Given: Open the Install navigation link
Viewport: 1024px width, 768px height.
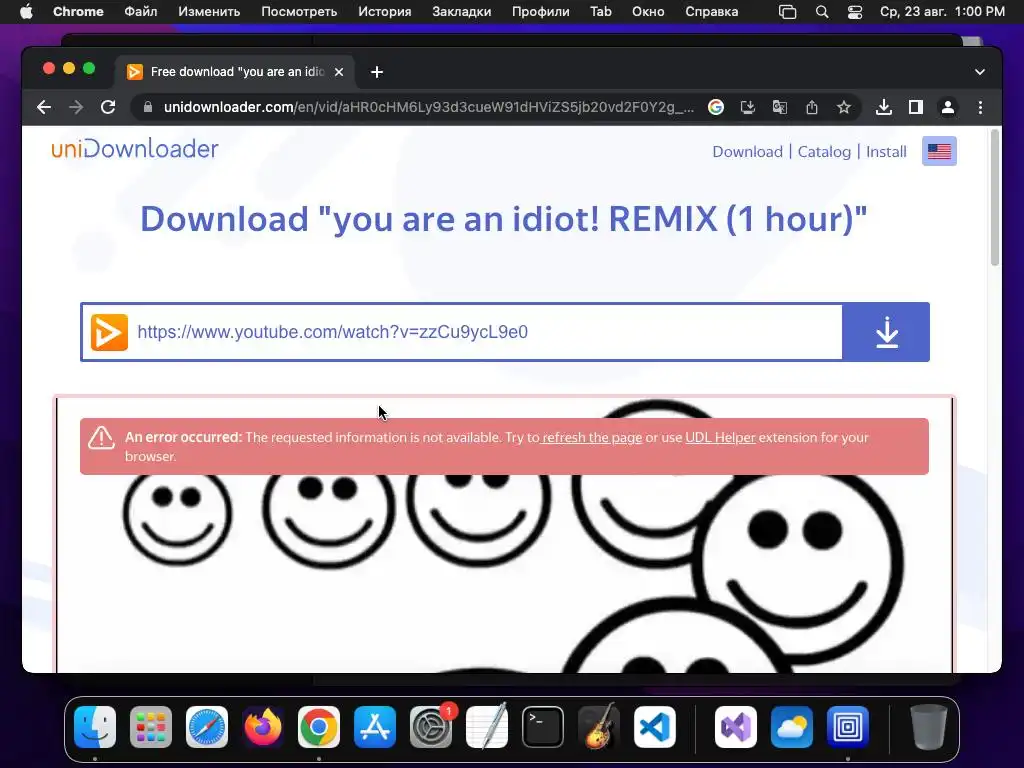Looking at the screenshot, I should tap(886, 152).
